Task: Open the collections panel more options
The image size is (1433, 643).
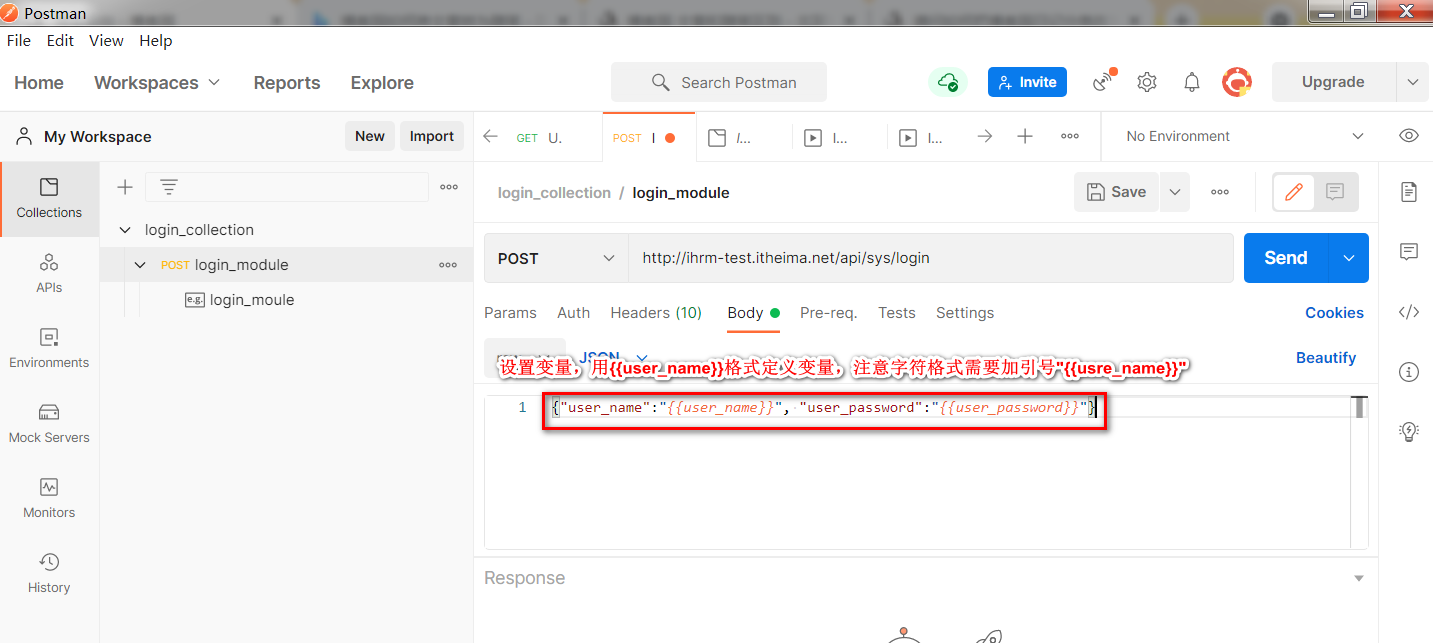Action: click(449, 187)
